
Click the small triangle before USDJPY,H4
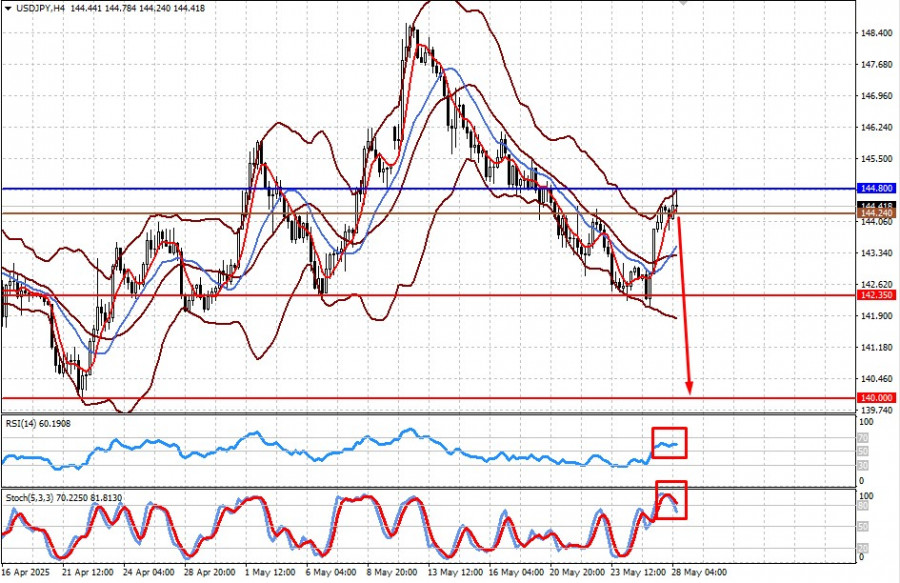point(7,9)
